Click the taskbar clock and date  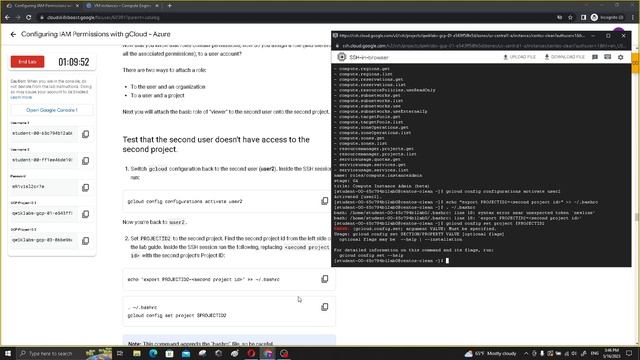coord(611,353)
